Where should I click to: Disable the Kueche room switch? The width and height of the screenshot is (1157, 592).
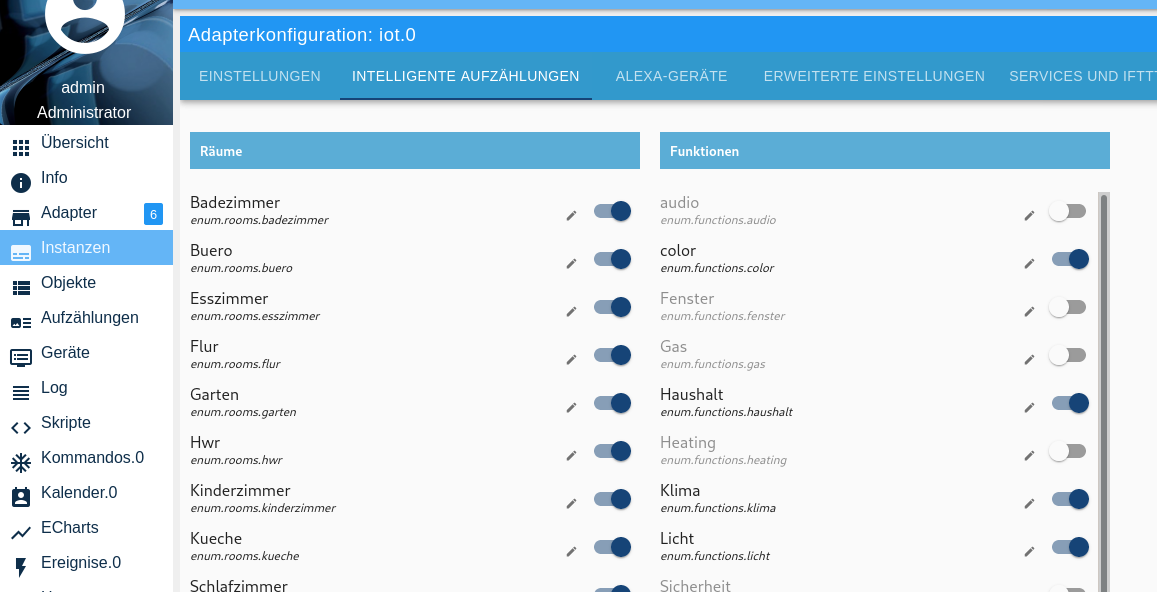tap(612, 547)
